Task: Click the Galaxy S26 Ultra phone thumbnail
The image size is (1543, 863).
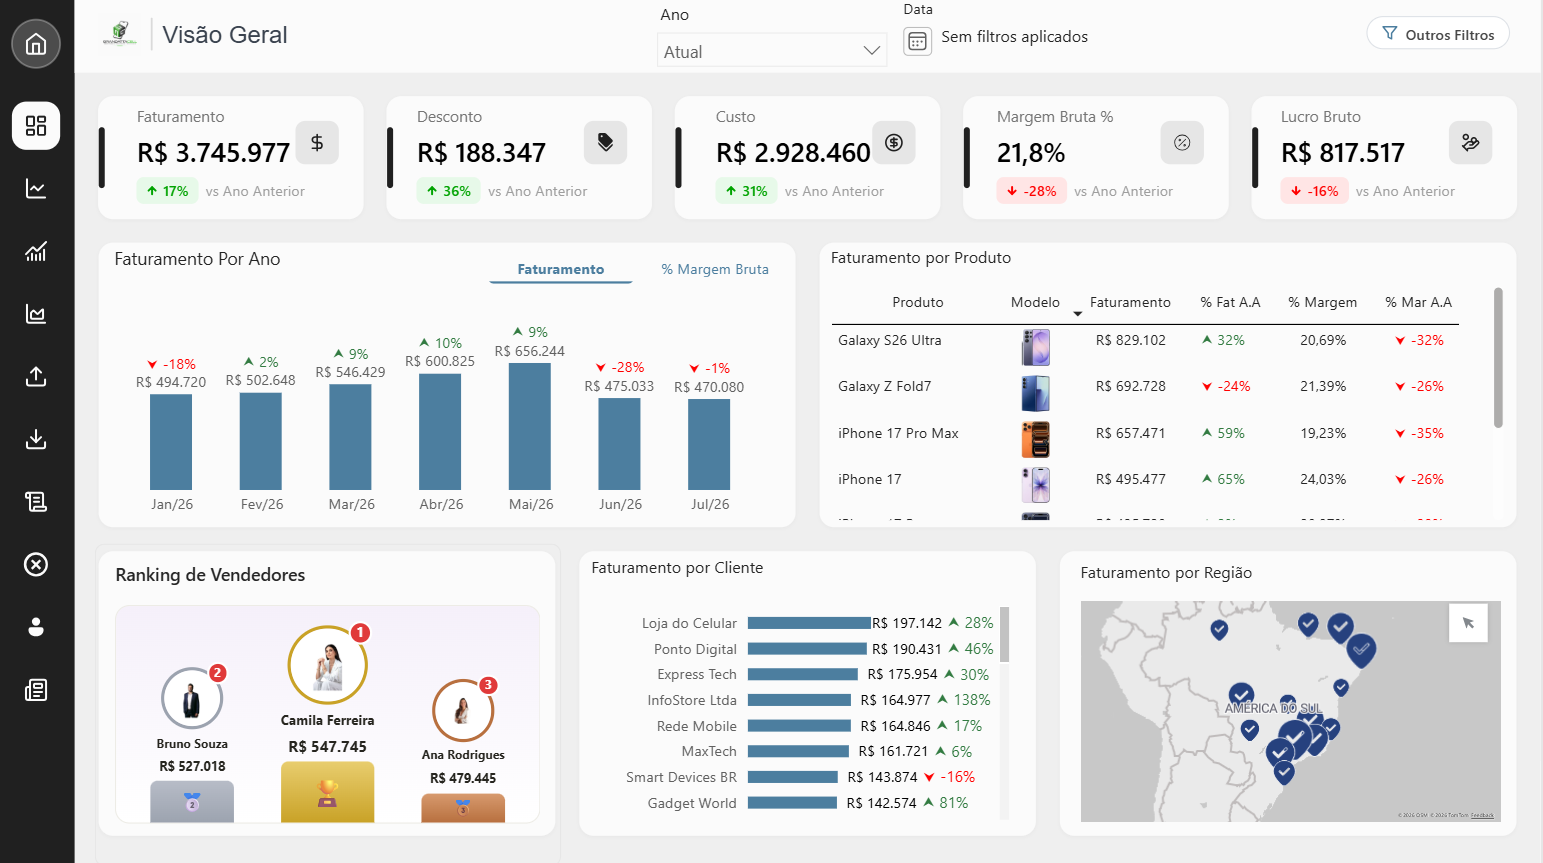Action: pyautogui.click(x=1035, y=347)
